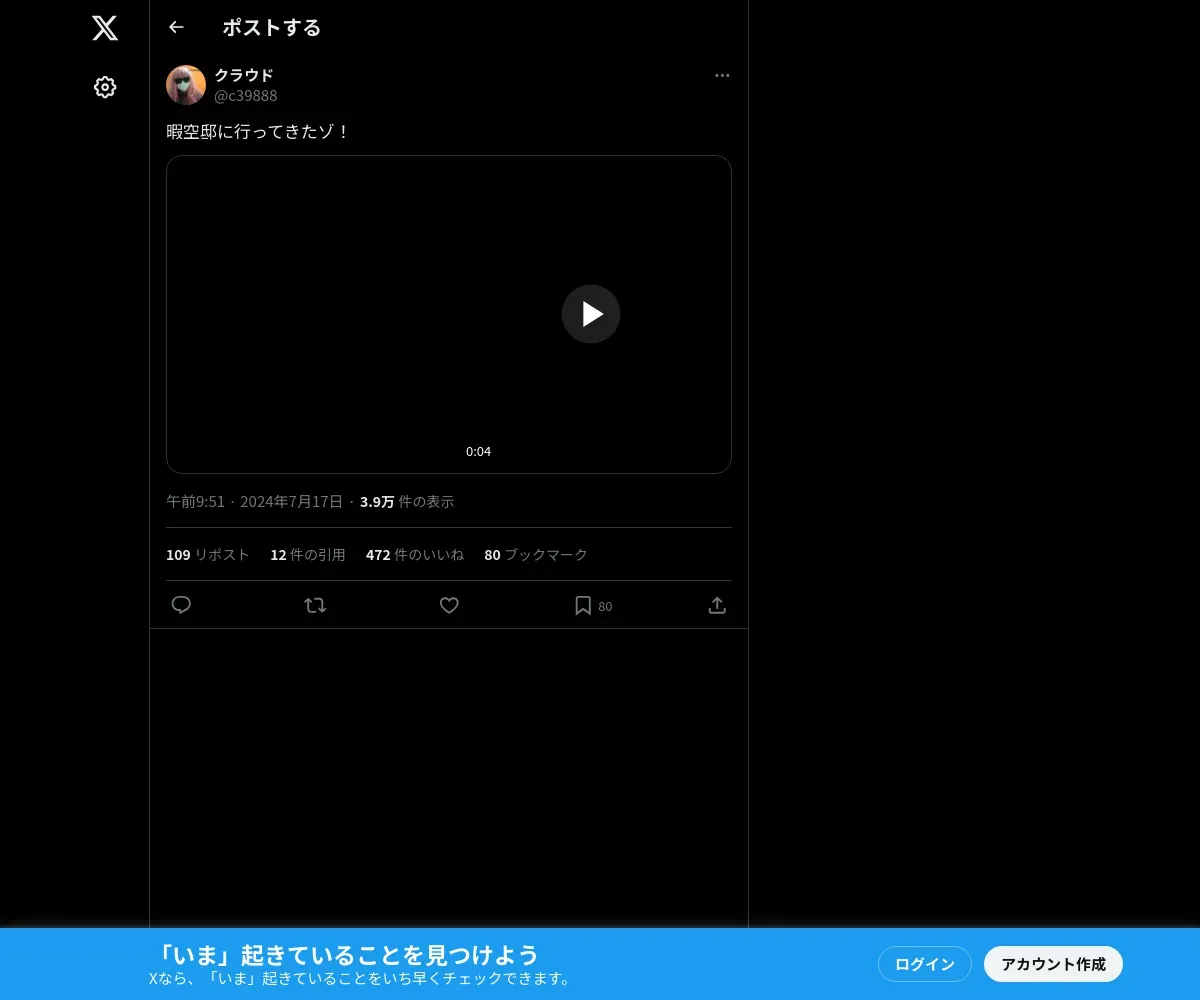Bookmark the post with bookmark icon
This screenshot has height=1000, width=1200.
tap(583, 605)
